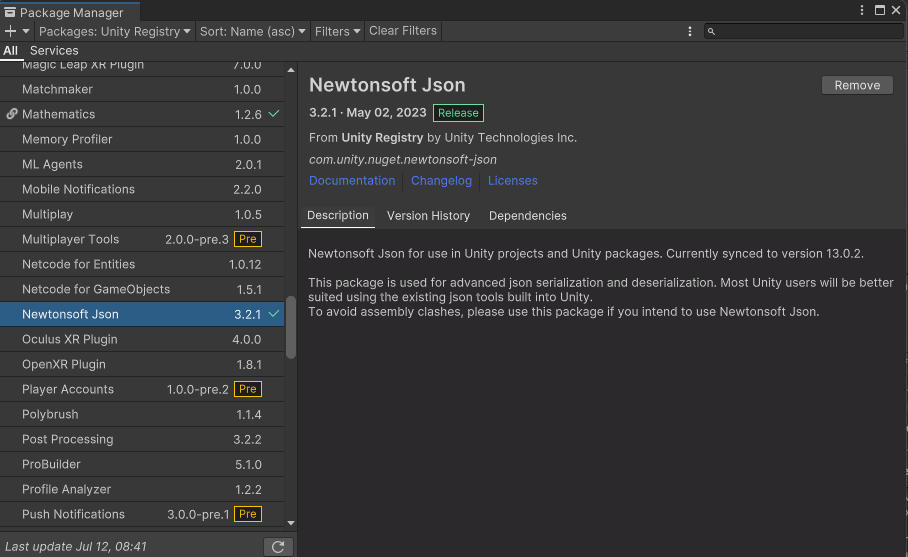Select the Profile Analyzer package

click(142, 489)
